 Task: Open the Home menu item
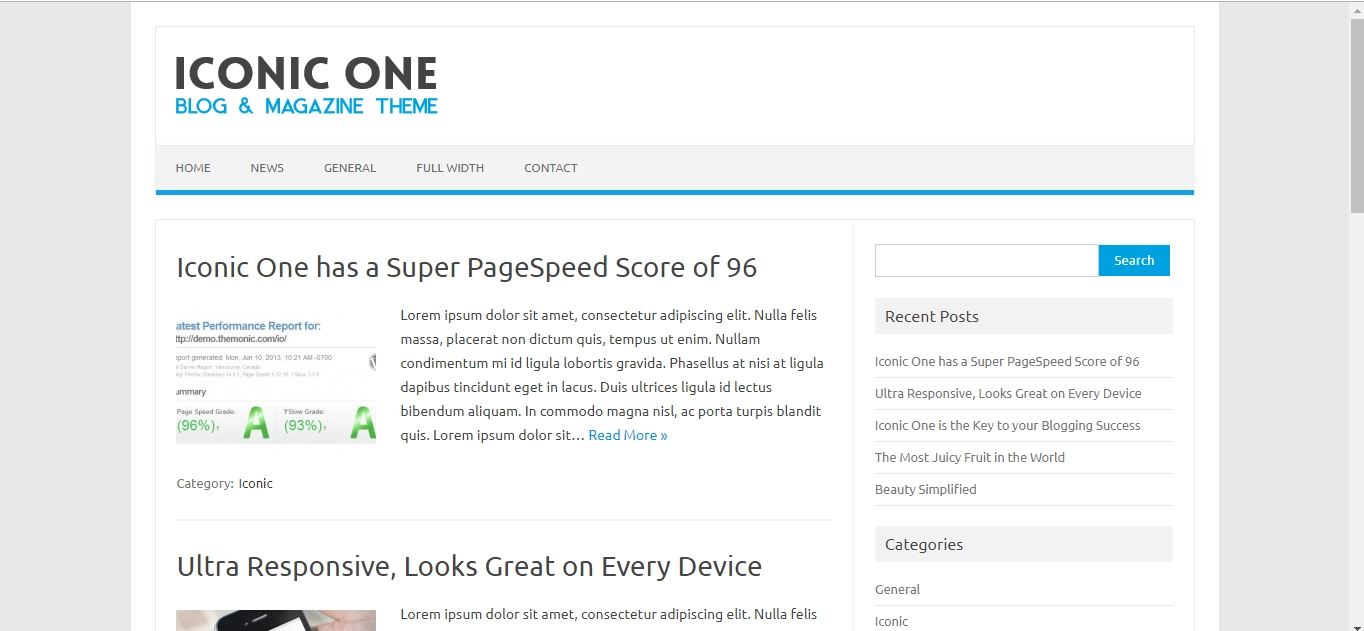point(193,168)
